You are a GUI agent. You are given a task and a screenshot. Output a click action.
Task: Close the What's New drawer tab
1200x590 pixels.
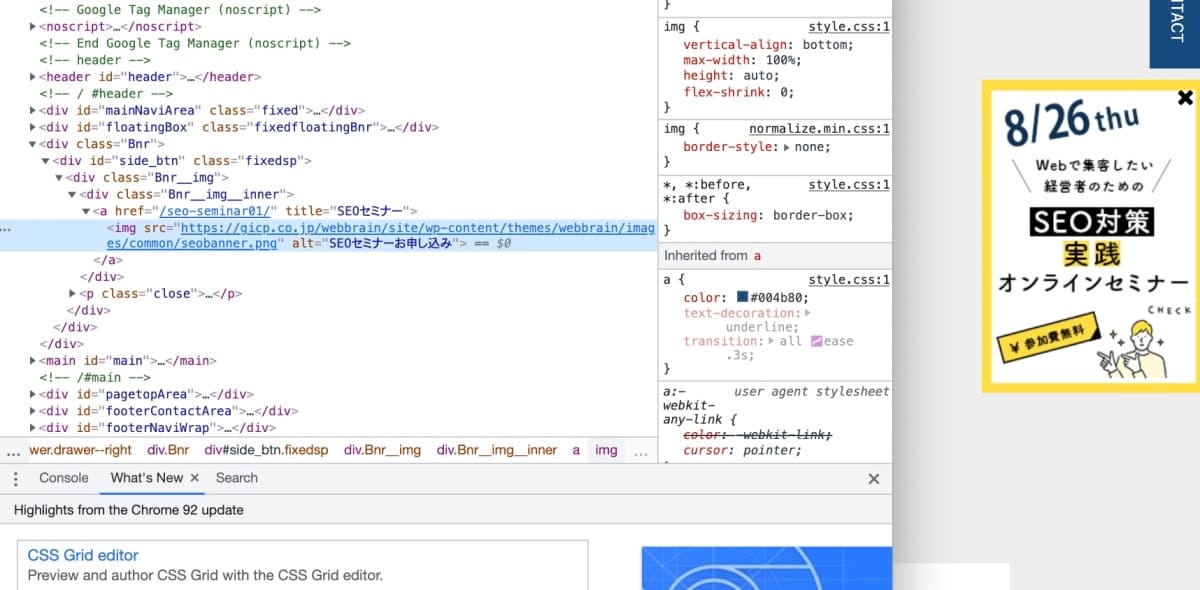[x=194, y=478]
